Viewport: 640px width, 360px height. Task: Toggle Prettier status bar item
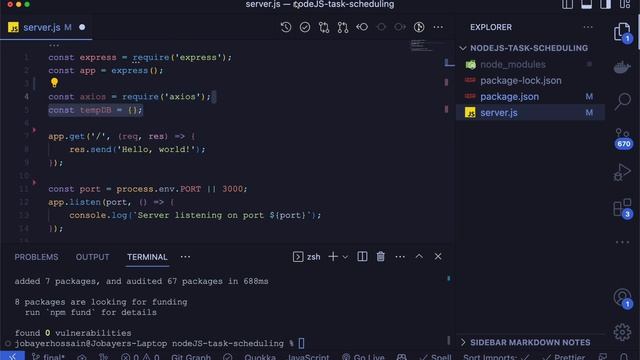click(x=564, y=357)
